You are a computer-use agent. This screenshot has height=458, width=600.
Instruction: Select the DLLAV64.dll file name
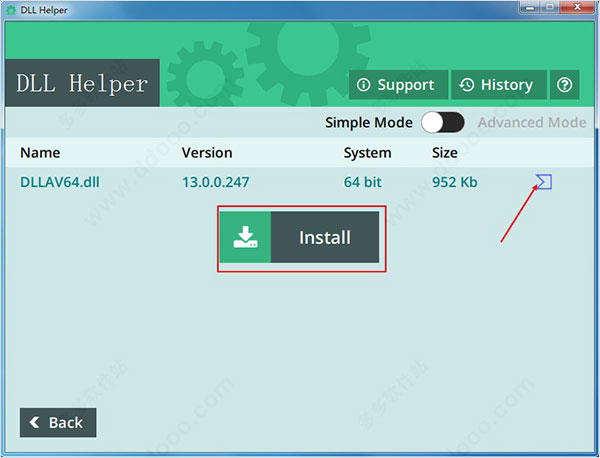pos(60,182)
